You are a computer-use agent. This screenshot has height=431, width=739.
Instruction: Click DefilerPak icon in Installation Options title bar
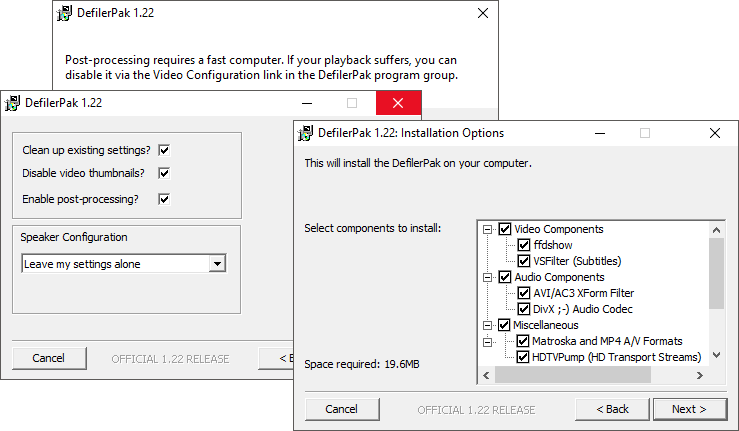[305, 133]
